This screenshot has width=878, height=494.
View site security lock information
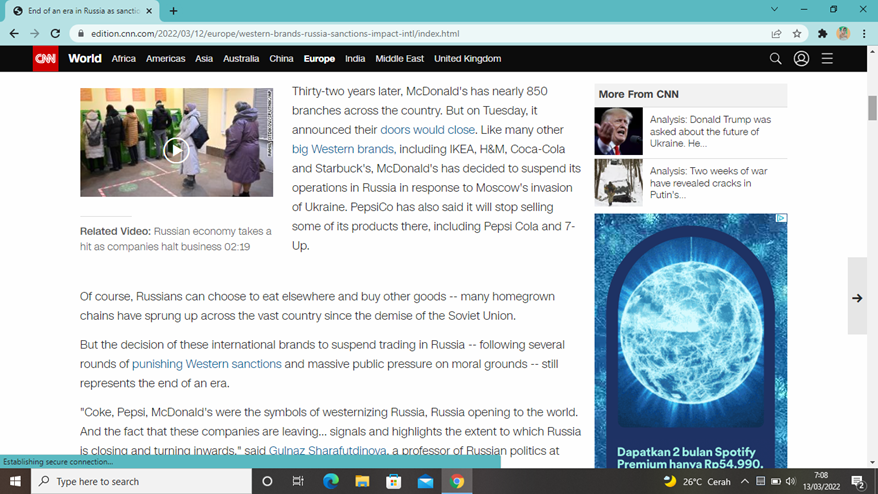coord(81,34)
